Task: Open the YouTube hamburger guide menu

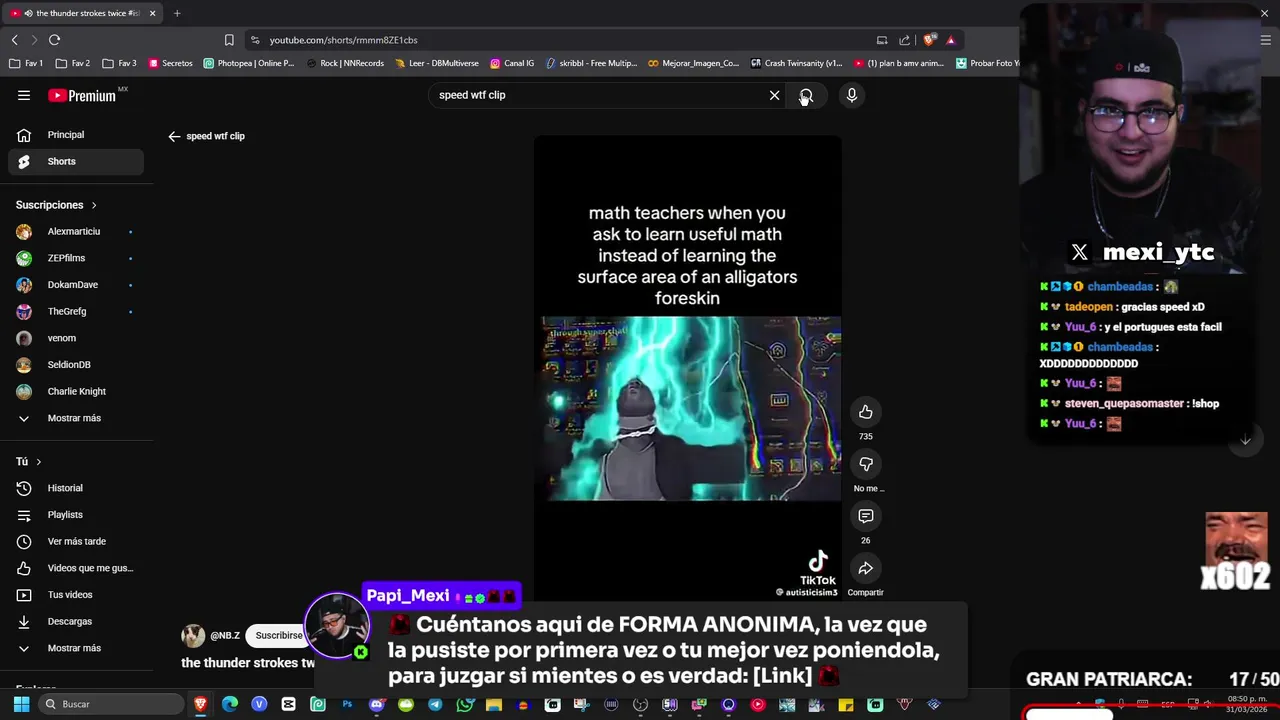Action: coord(24,95)
